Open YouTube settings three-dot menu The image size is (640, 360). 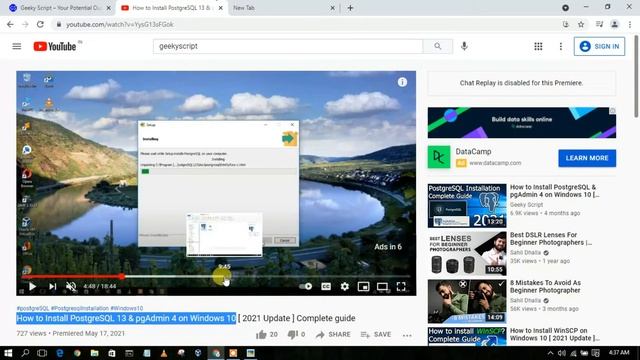(560, 46)
